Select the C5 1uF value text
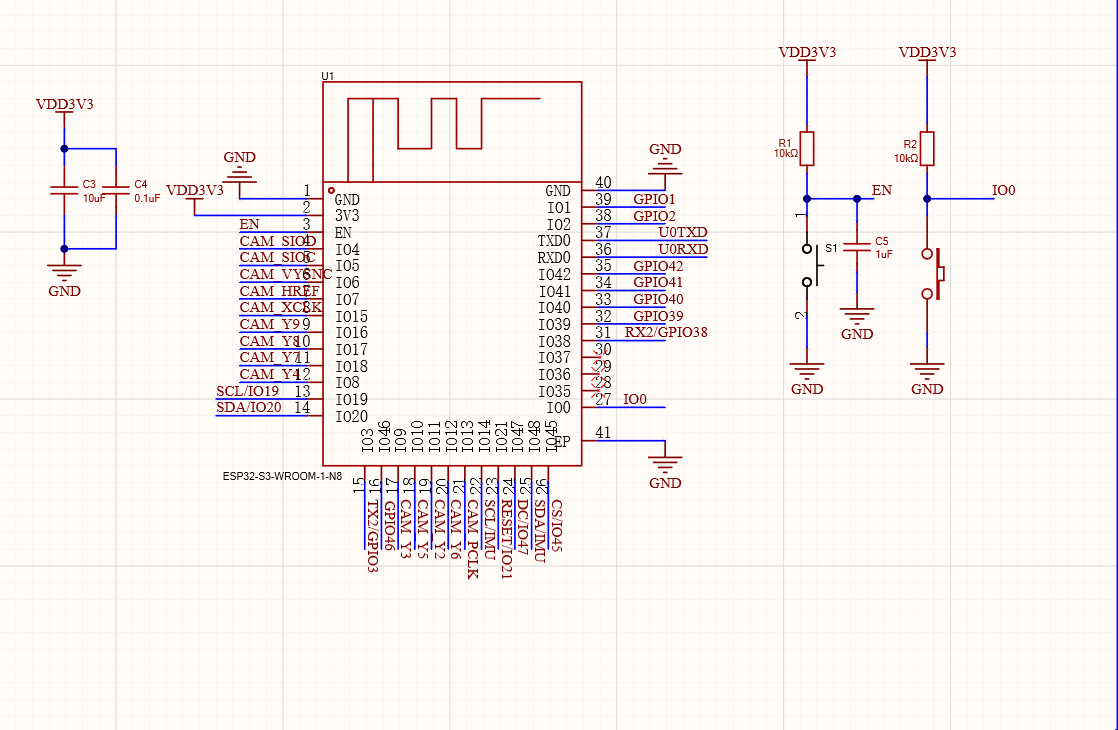The width and height of the screenshot is (1118, 730). (884, 255)
